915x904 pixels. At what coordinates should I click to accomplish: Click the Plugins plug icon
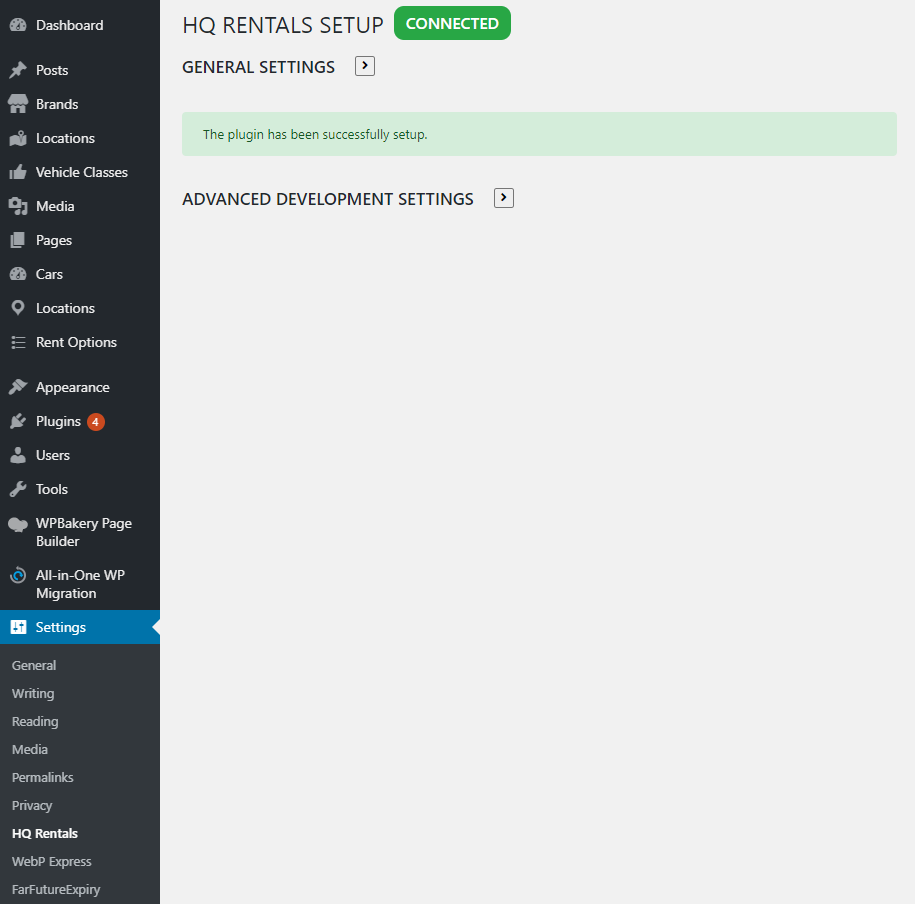(x=18, y=421)
